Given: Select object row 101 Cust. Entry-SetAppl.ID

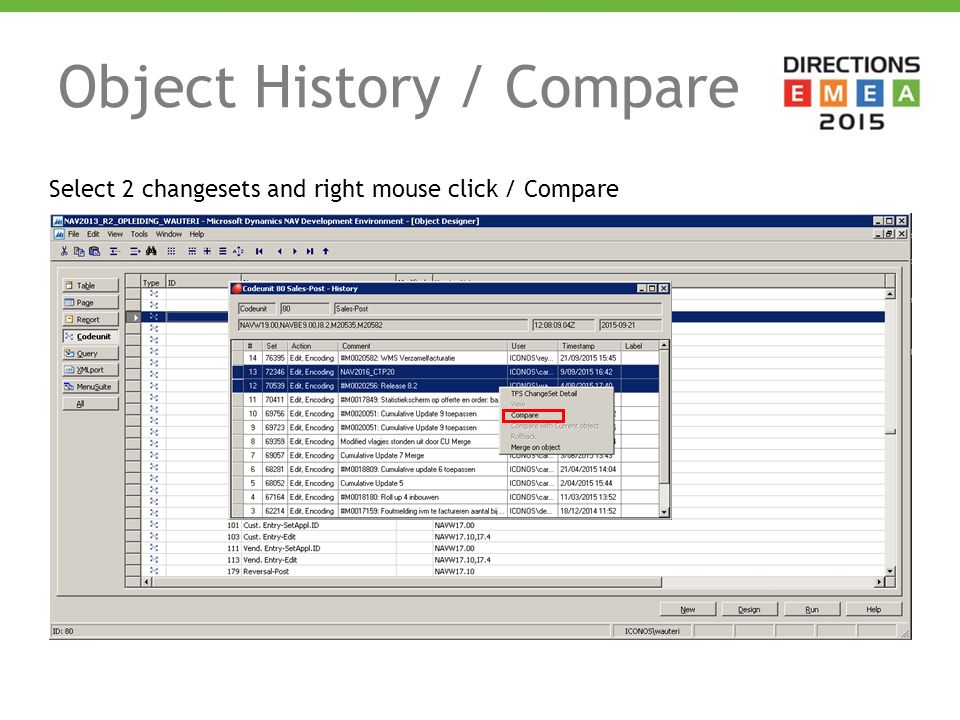Looking at the screenshot, I should click(x=505, y=525).
